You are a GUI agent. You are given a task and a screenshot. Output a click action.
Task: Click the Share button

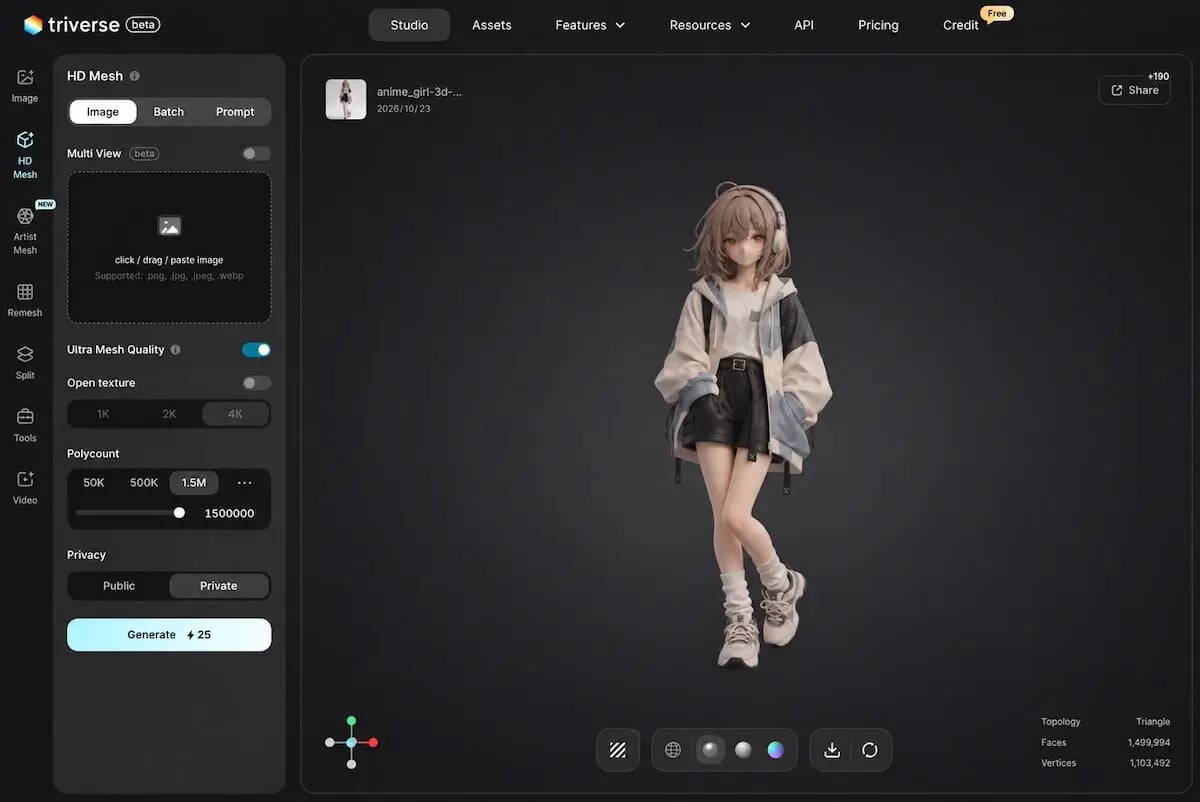[x=1135, y=90]
